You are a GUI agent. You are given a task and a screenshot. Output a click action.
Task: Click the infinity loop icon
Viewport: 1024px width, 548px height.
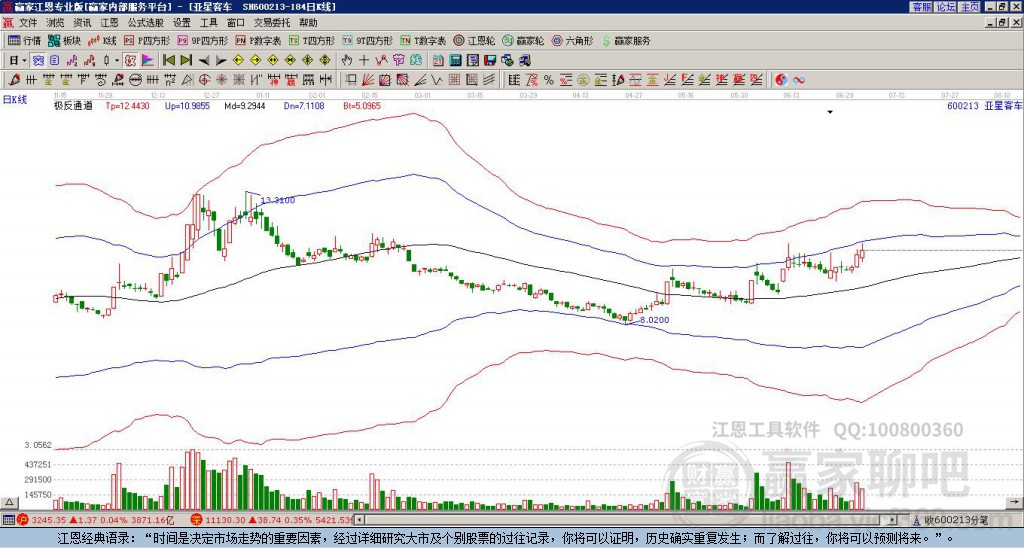coord(798,80)
